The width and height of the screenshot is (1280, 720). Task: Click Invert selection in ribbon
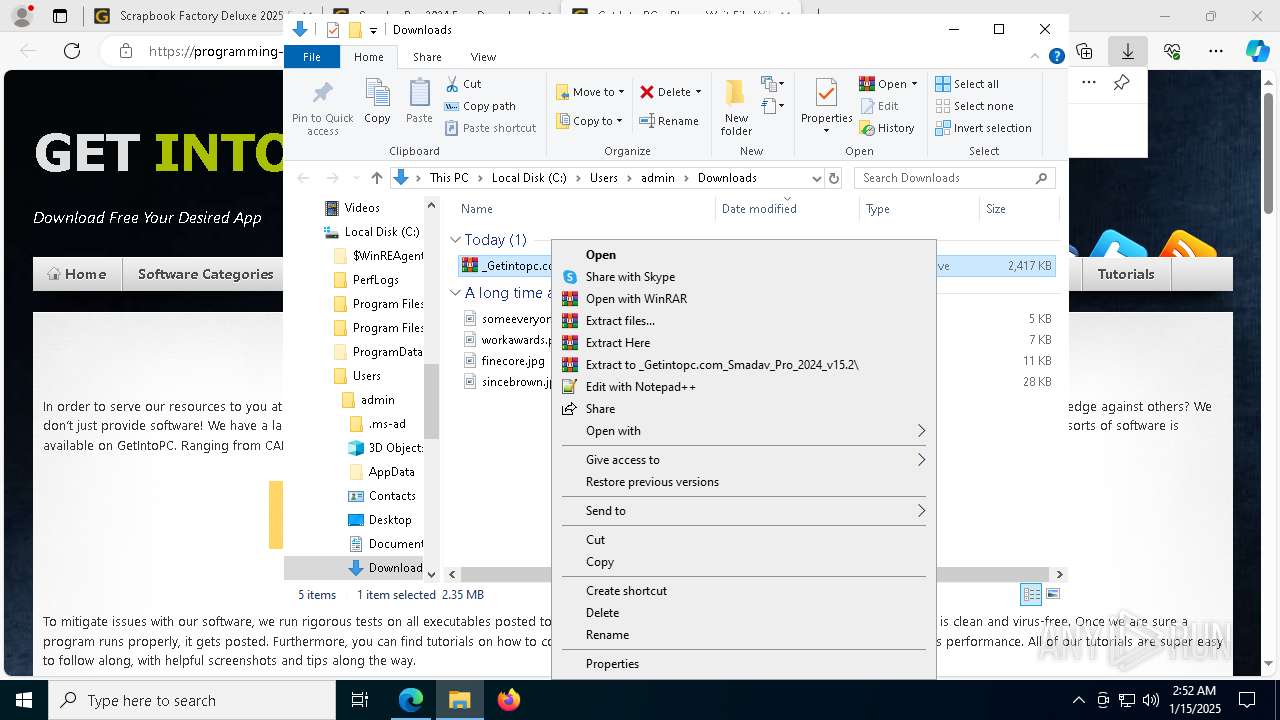983,128
